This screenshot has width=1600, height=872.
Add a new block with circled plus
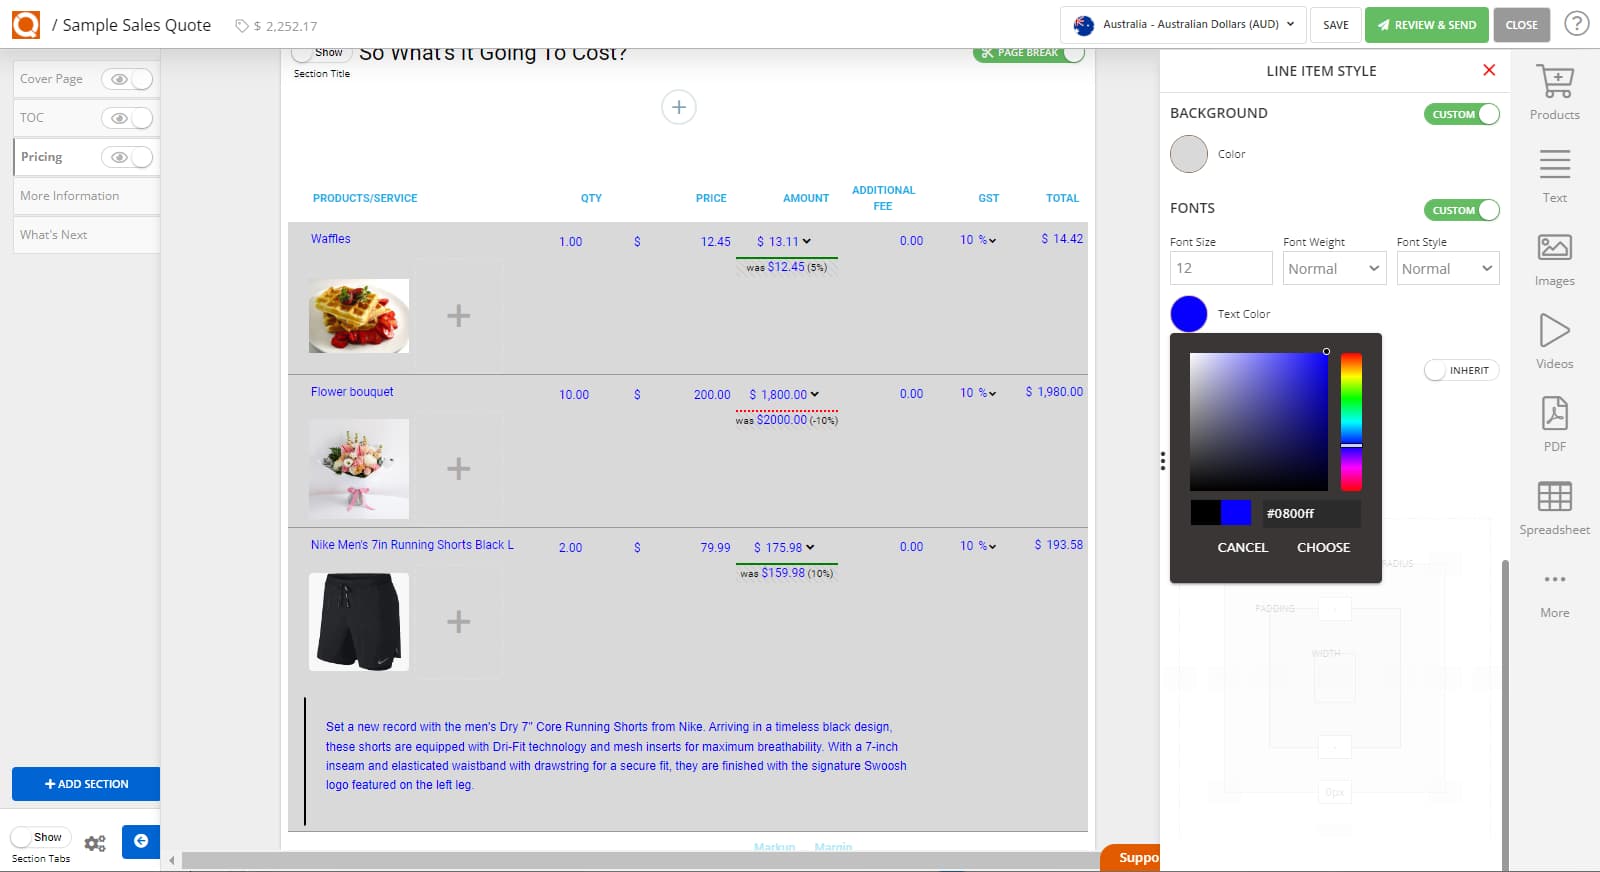pyautogui.click(x=678, y=107)
